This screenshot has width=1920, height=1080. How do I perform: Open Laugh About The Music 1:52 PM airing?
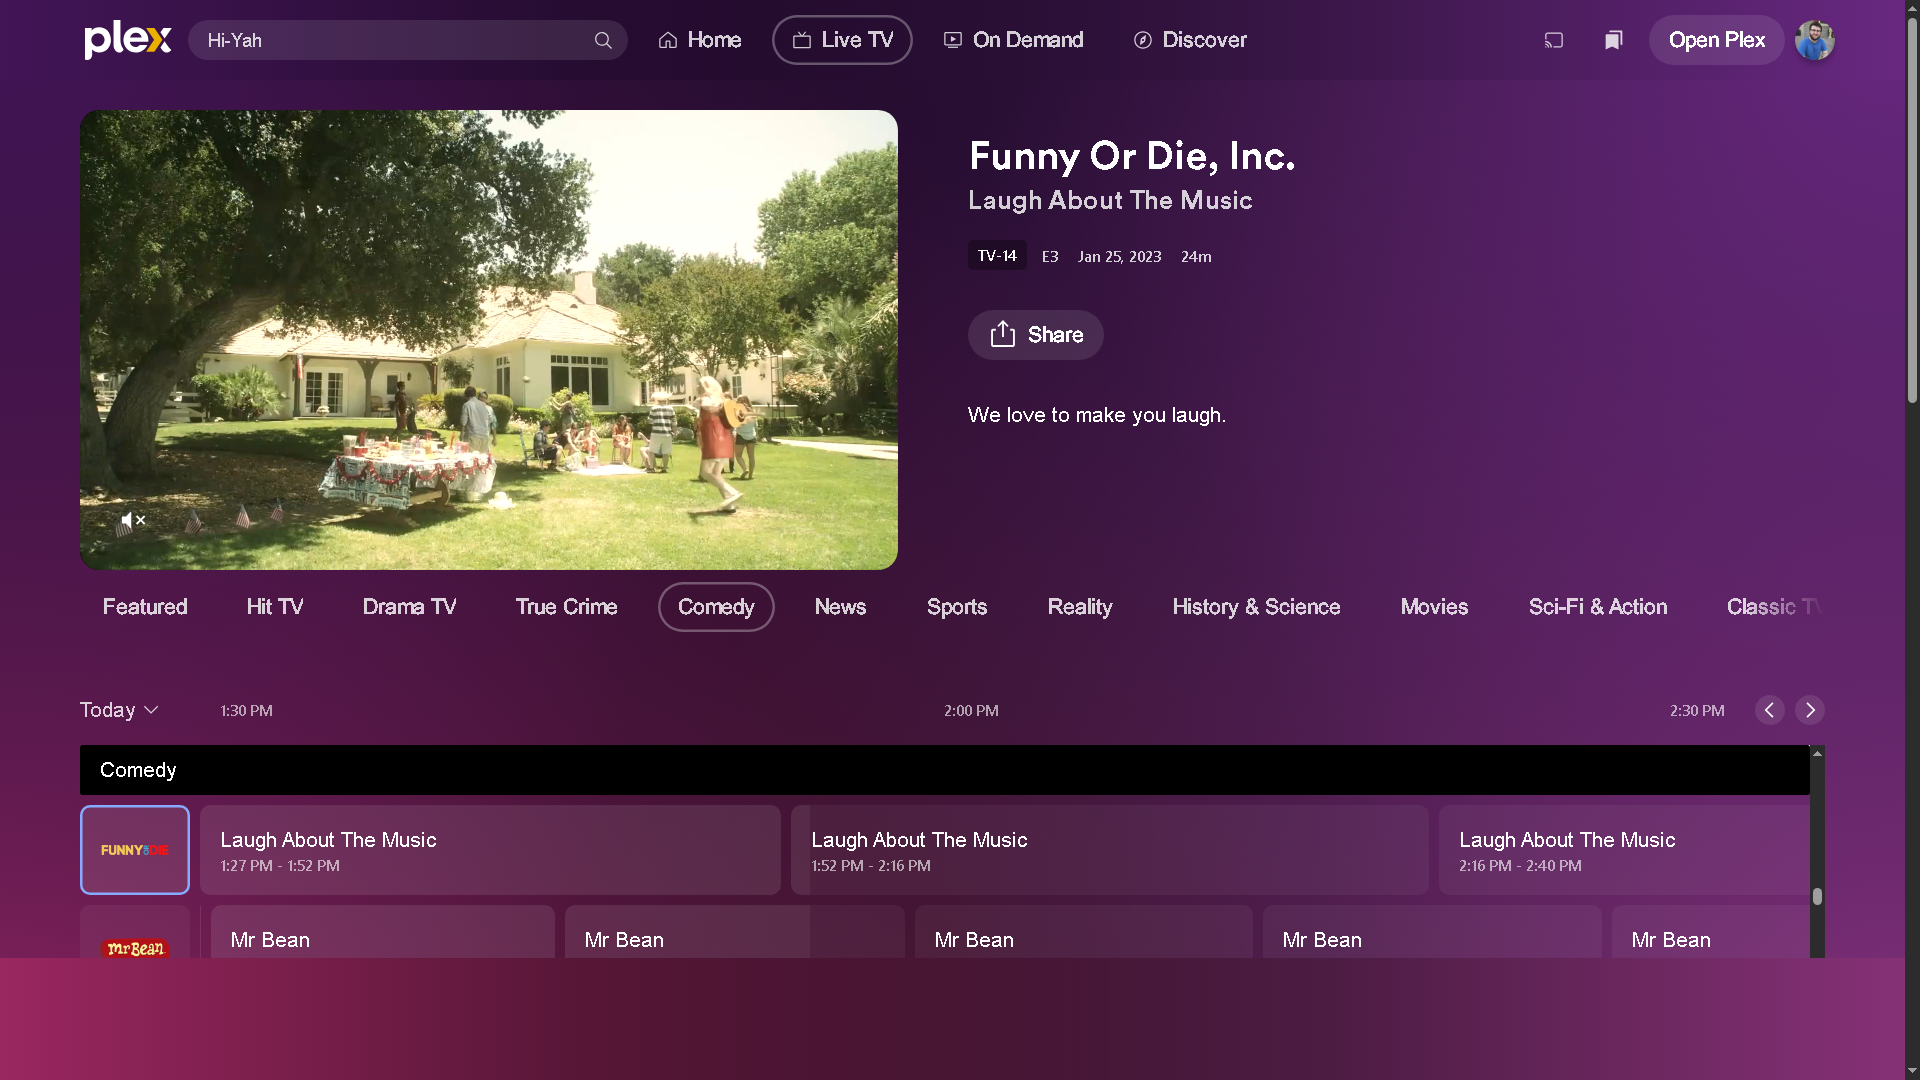click(x=1110, y=850)
